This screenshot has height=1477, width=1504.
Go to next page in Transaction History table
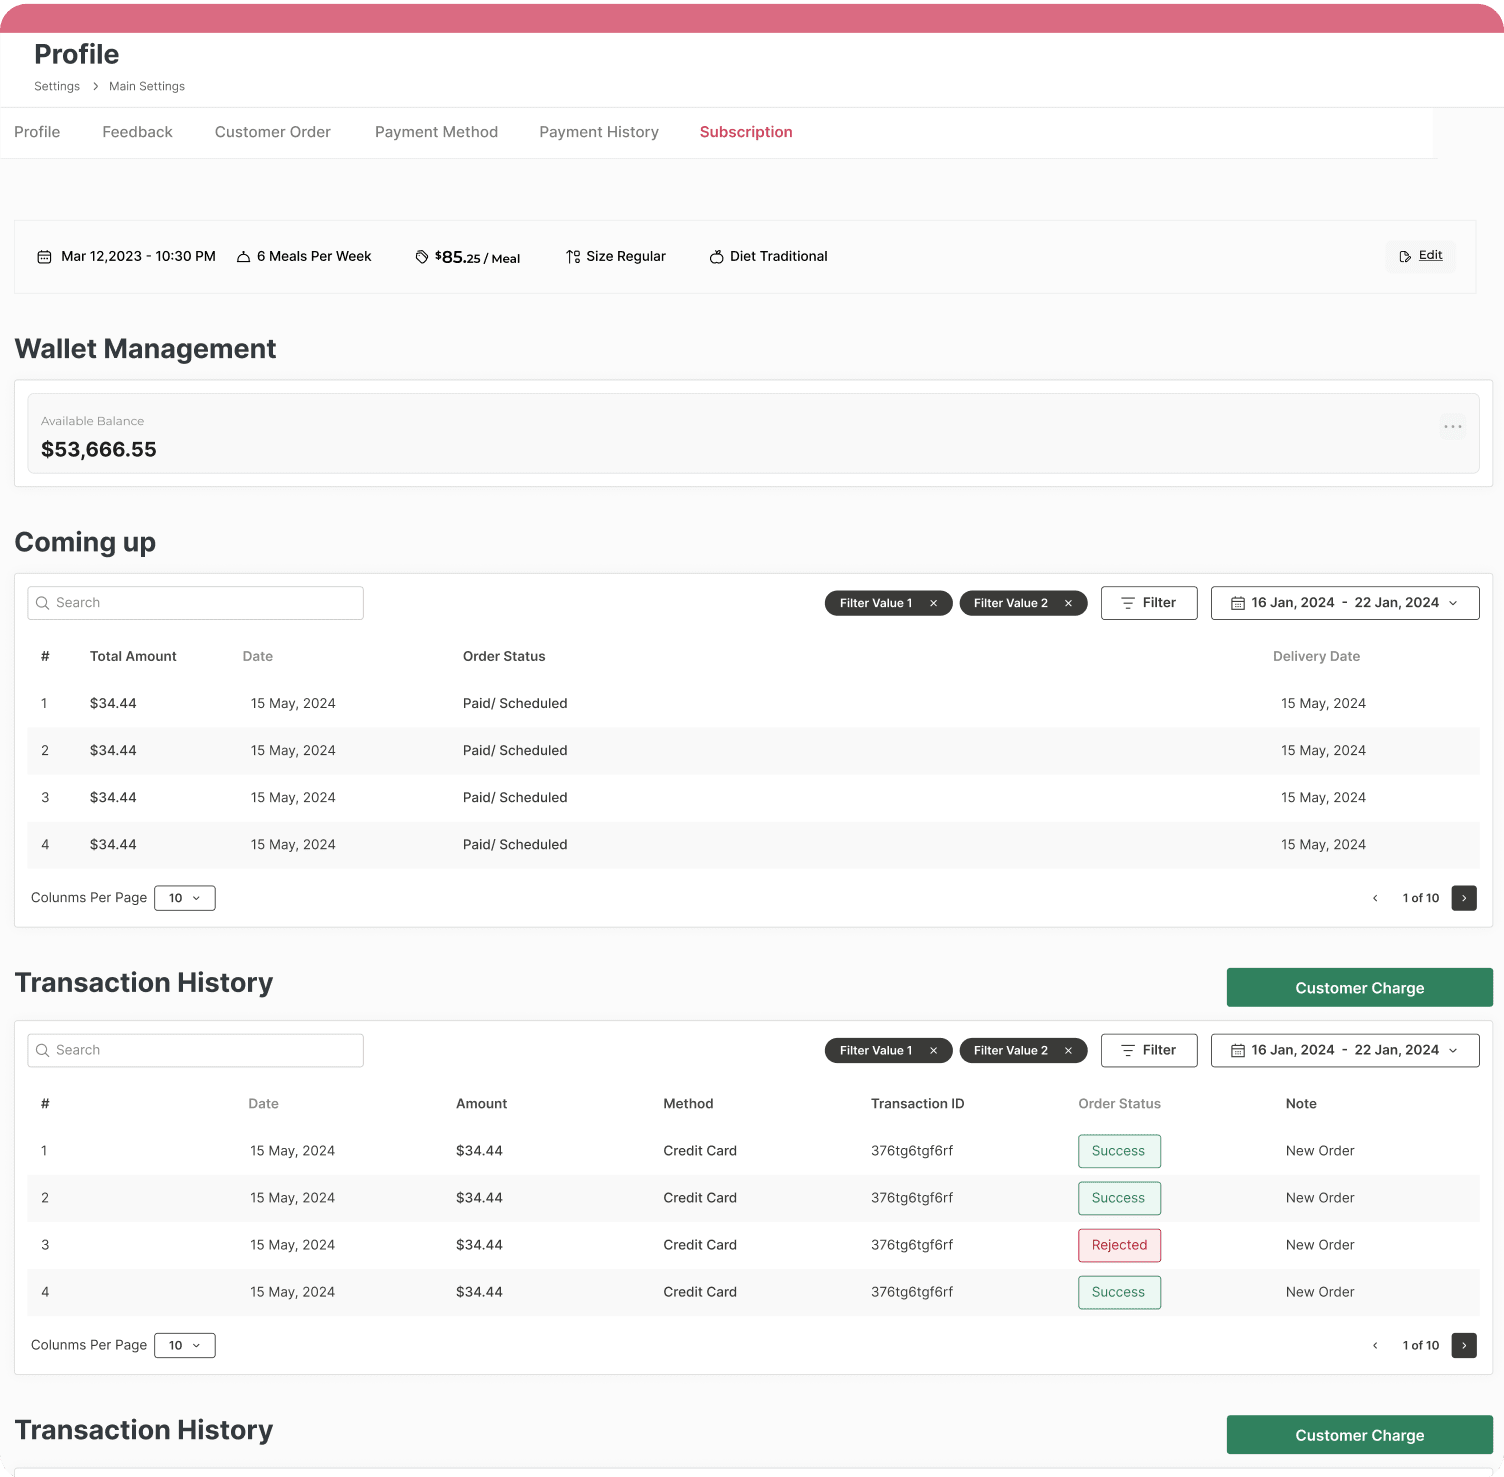click(x=1463, y=1345)
